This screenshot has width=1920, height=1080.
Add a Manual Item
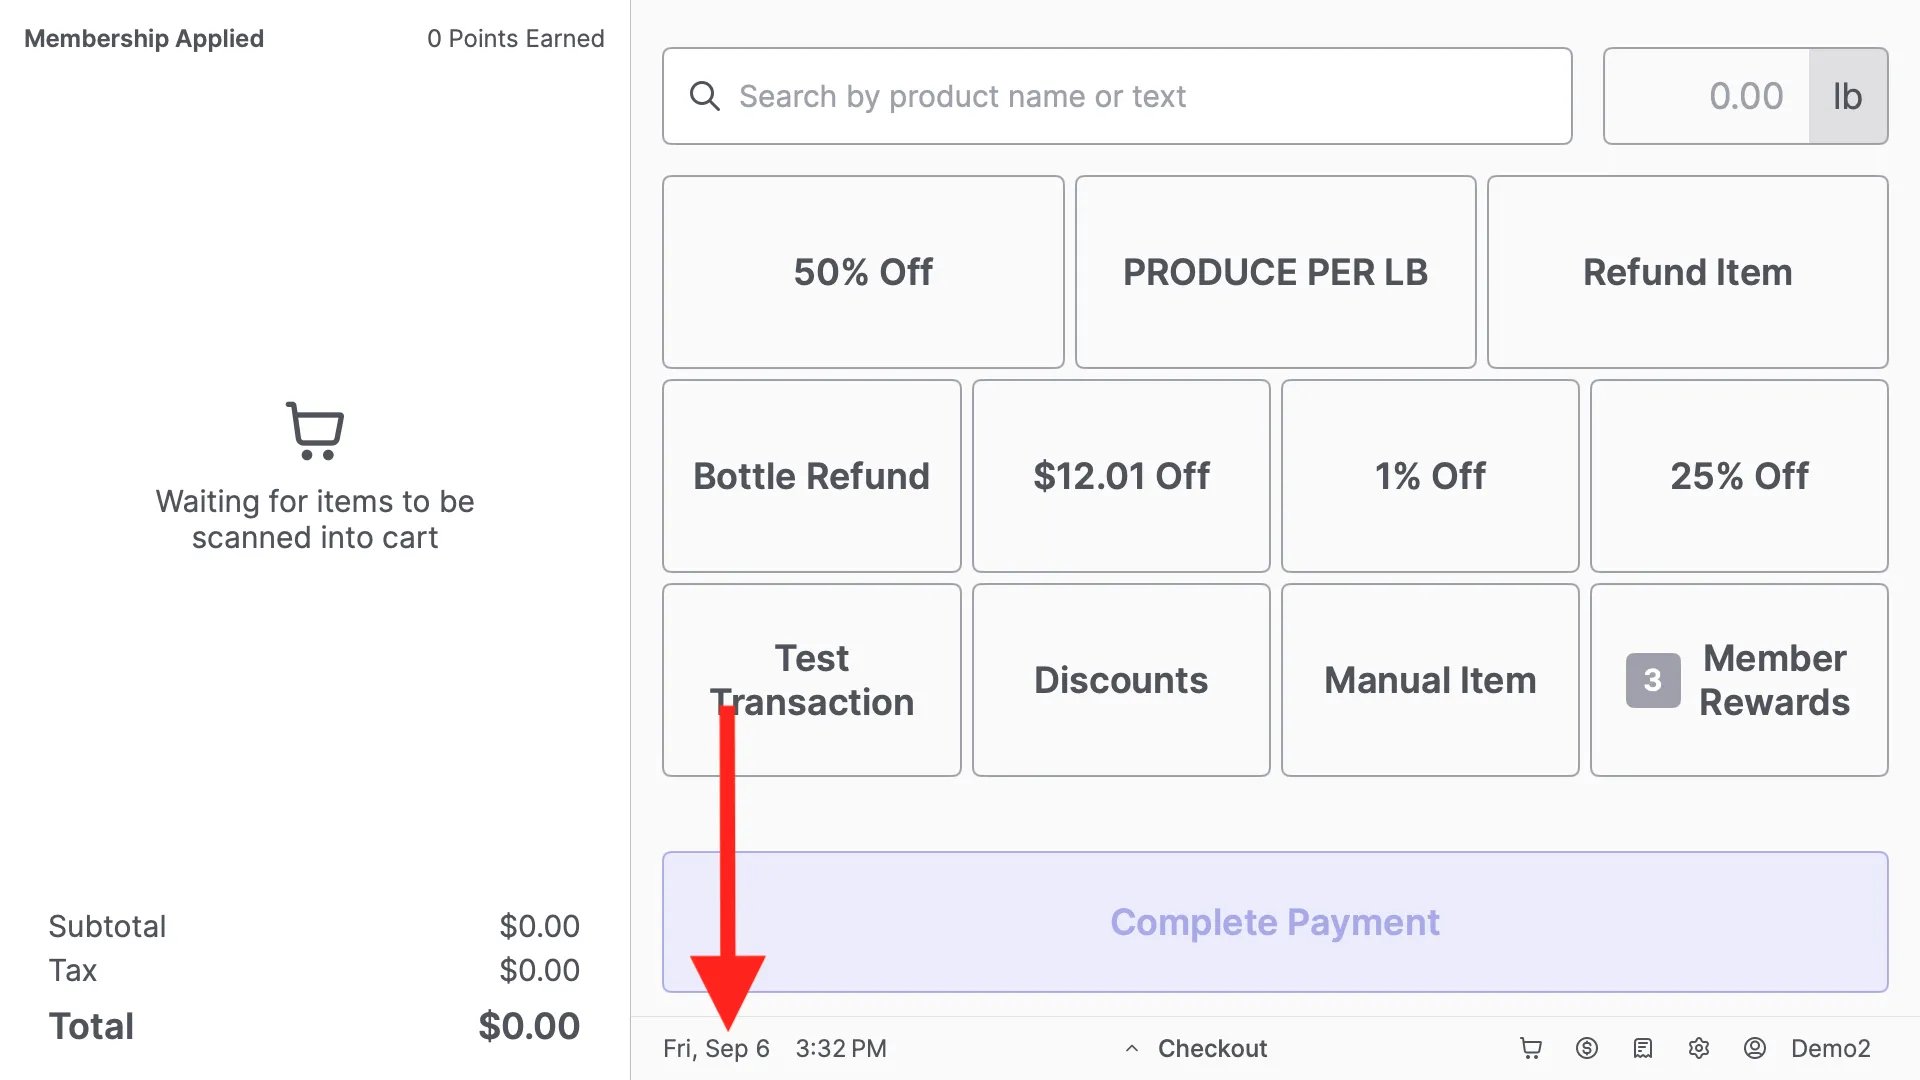[x=1430, y=680]
